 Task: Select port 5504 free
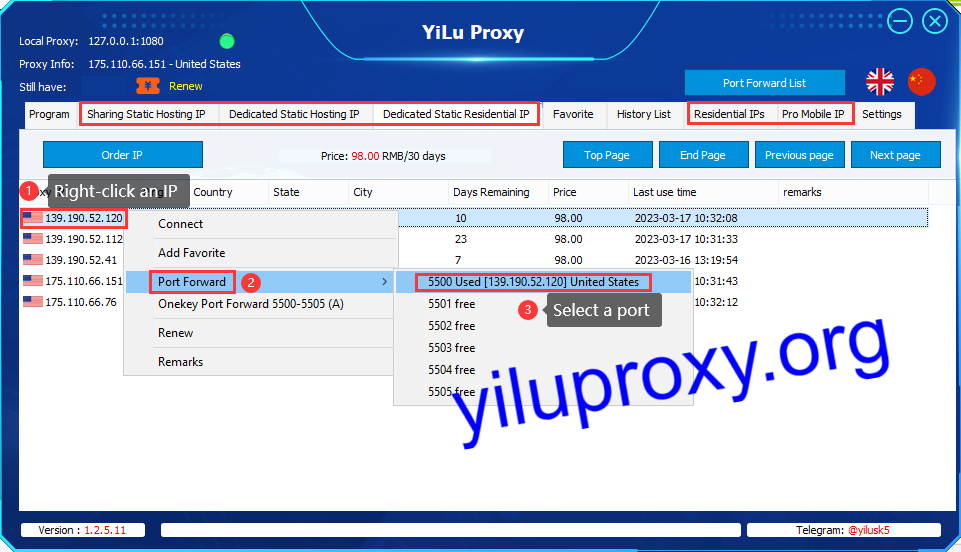(543, 370)
